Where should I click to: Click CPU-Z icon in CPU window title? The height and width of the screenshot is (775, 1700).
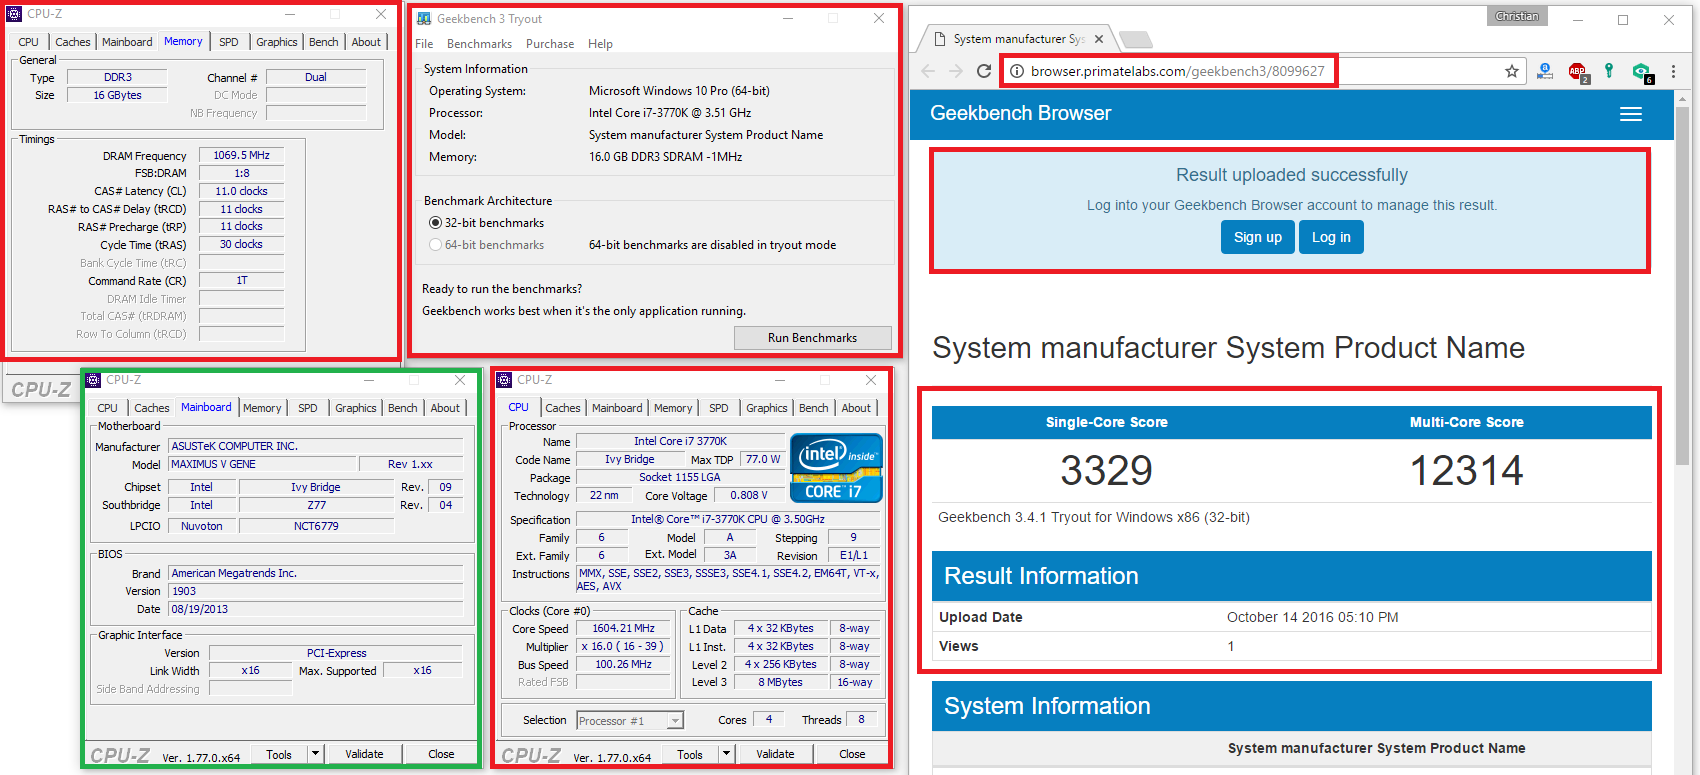[x=504, y=380]
